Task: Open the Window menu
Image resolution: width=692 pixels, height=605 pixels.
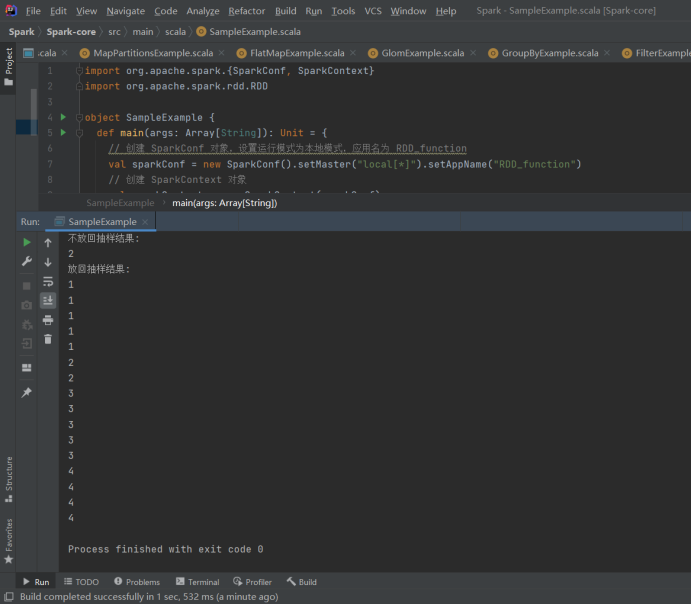Action: (x=408, y=11)
